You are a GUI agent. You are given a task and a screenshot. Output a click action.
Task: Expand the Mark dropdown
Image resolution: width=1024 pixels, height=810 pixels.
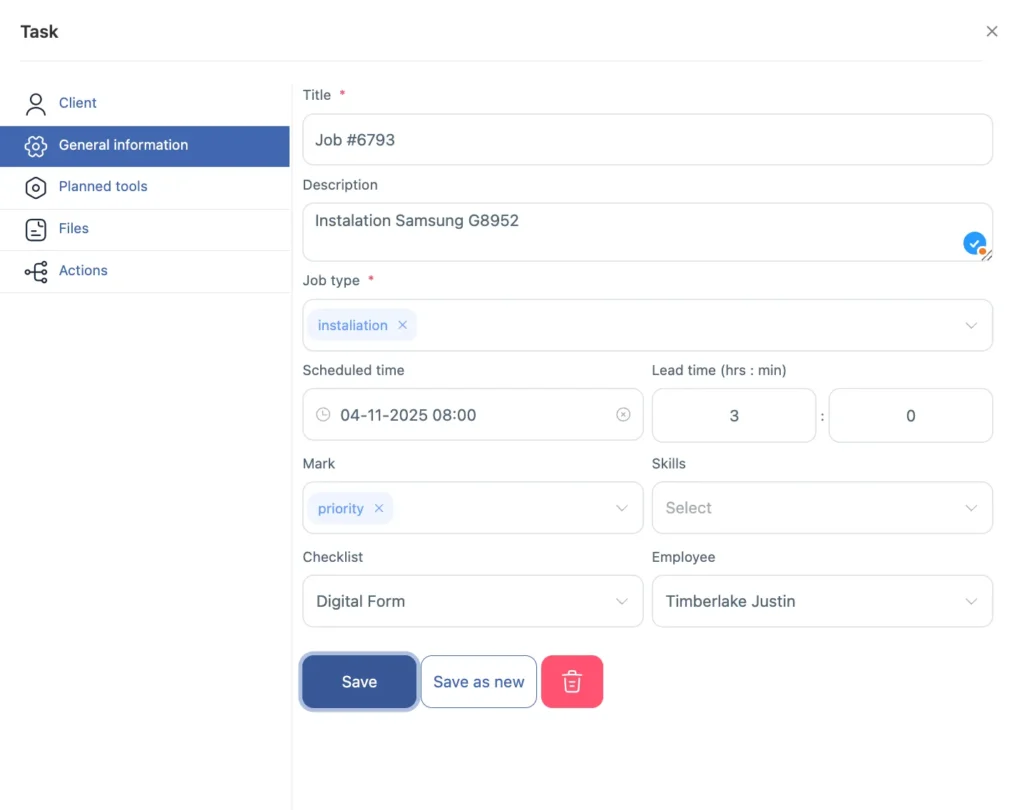tap(621, 507)
